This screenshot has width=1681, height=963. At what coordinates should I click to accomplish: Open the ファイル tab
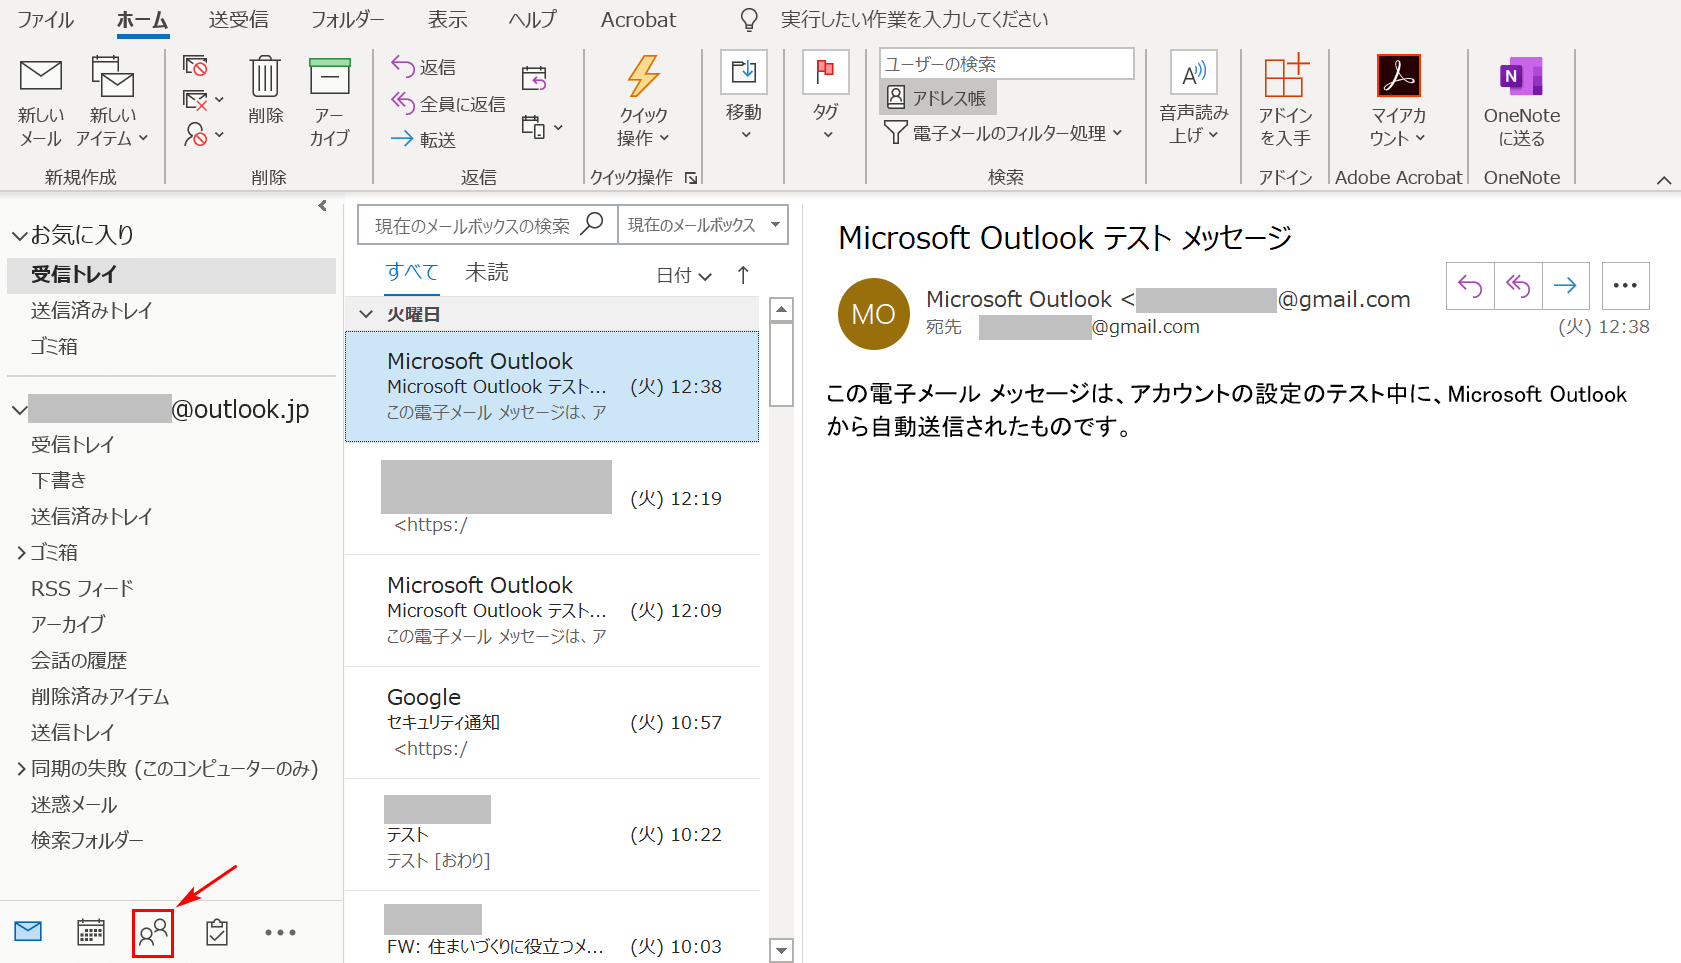click(46, 20)
